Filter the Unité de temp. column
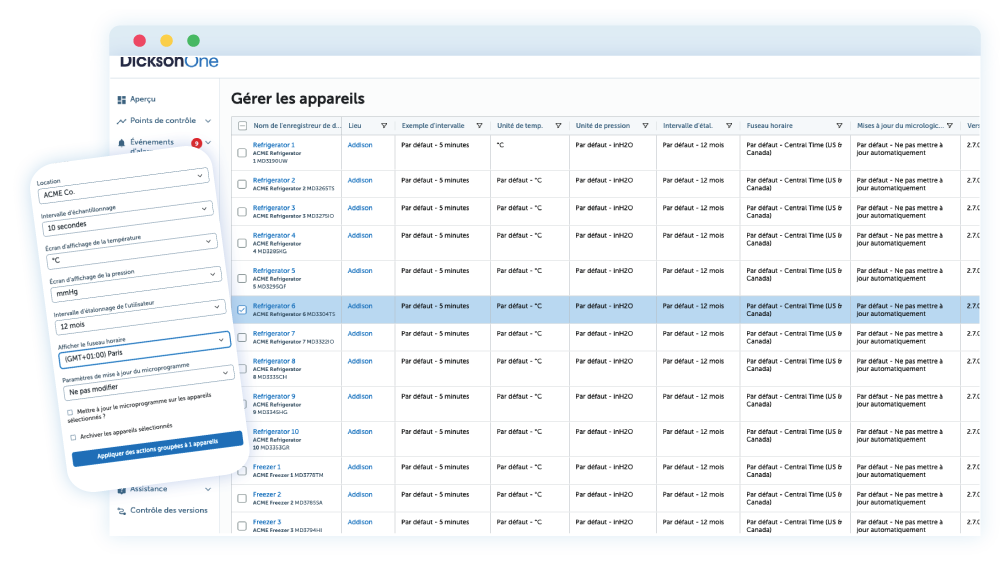This screenshot has width=1000, height=563. pos(559,126)
